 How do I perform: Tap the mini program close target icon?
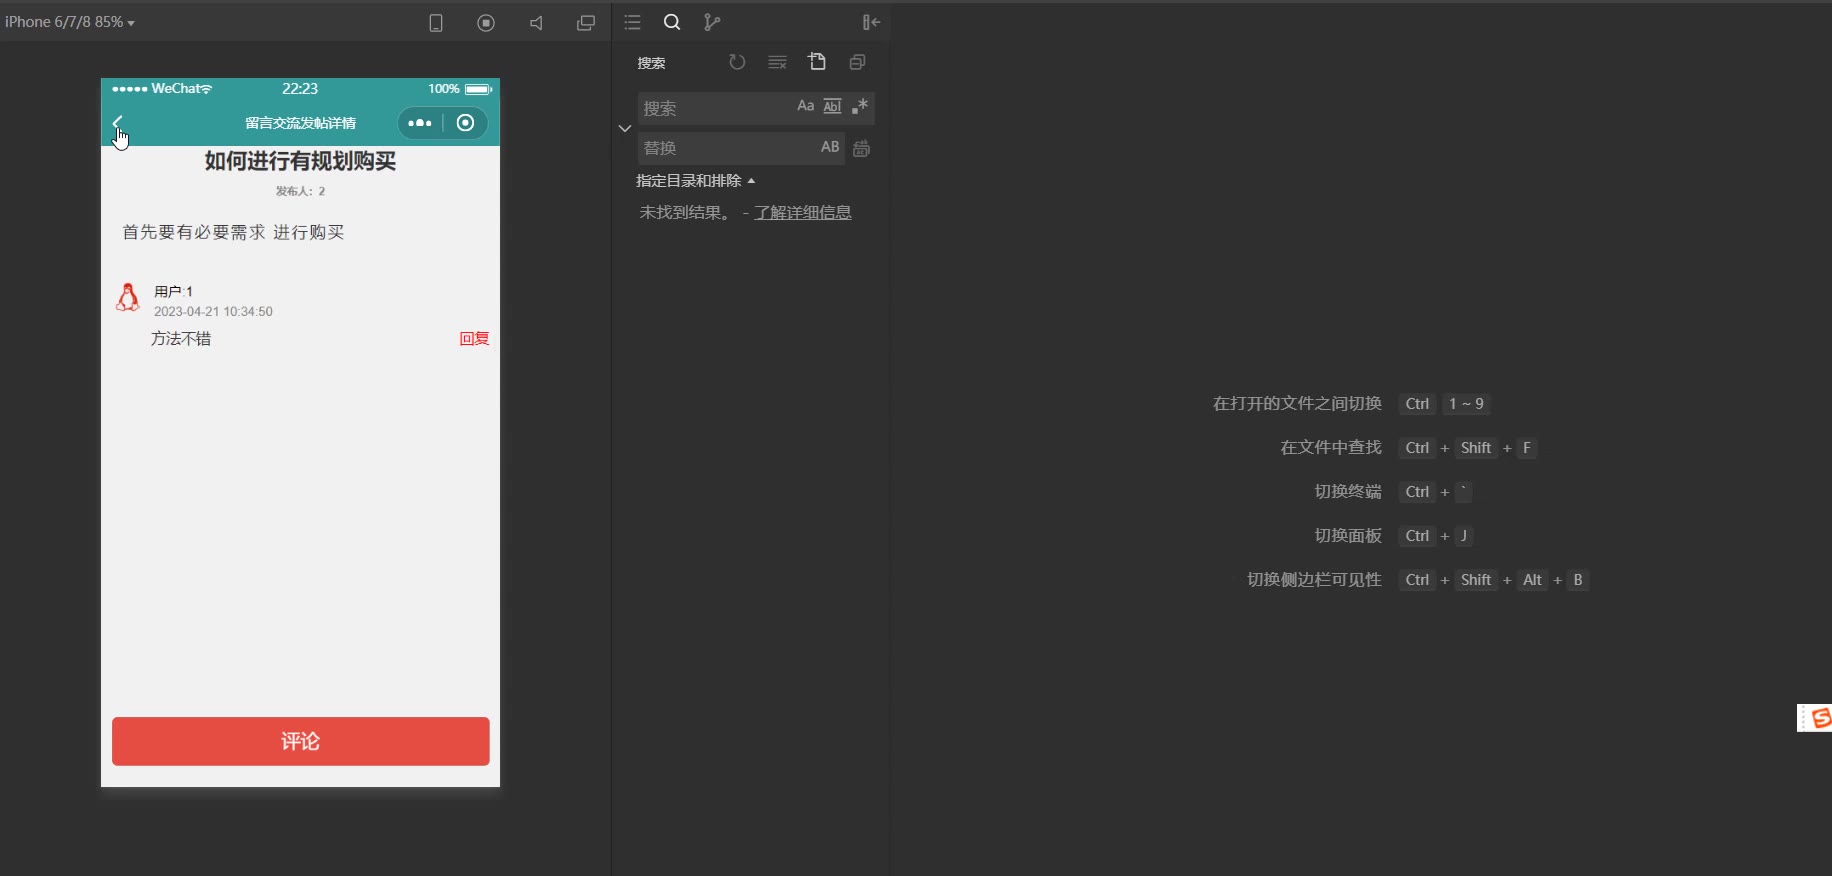click(465, 123)
